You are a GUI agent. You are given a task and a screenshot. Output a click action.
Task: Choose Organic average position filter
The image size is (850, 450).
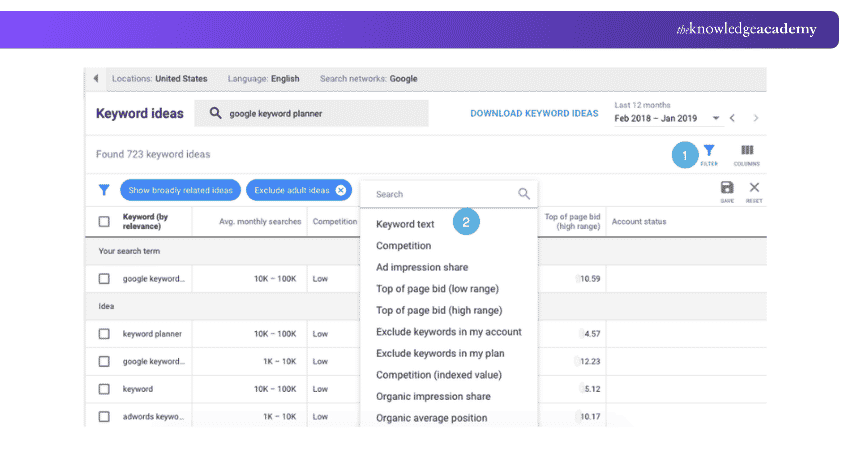pos(432,418)
